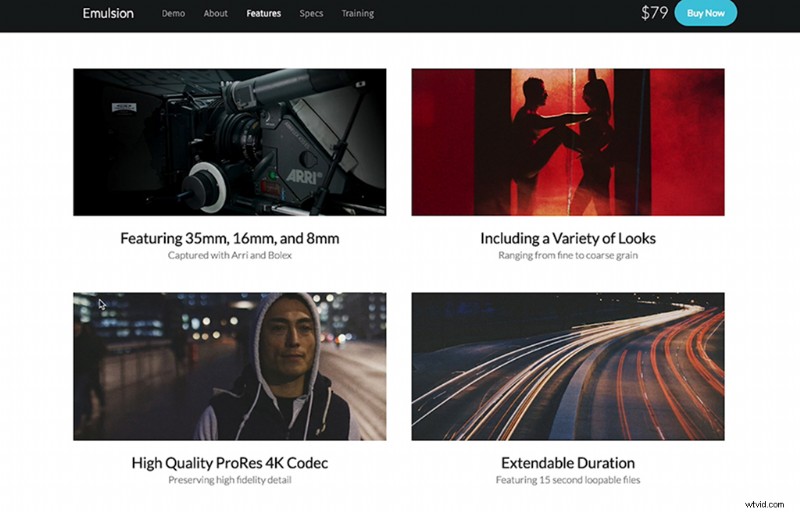Open the highway light trails image

coord(568,366)
